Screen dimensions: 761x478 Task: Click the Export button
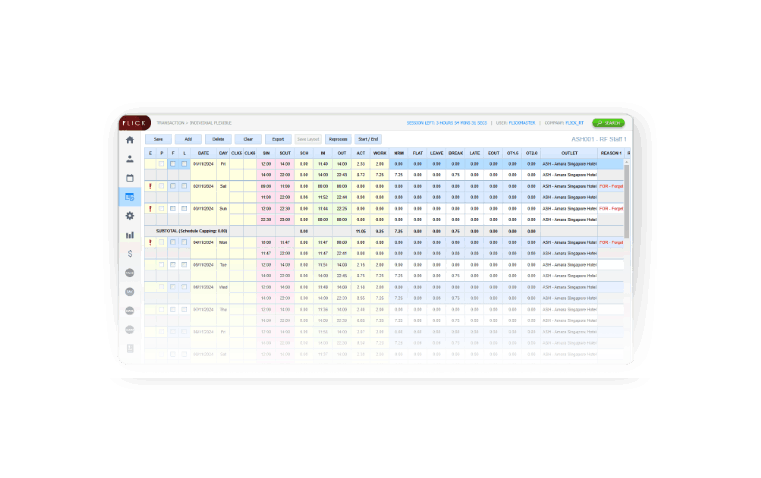[x=278, y=139]
